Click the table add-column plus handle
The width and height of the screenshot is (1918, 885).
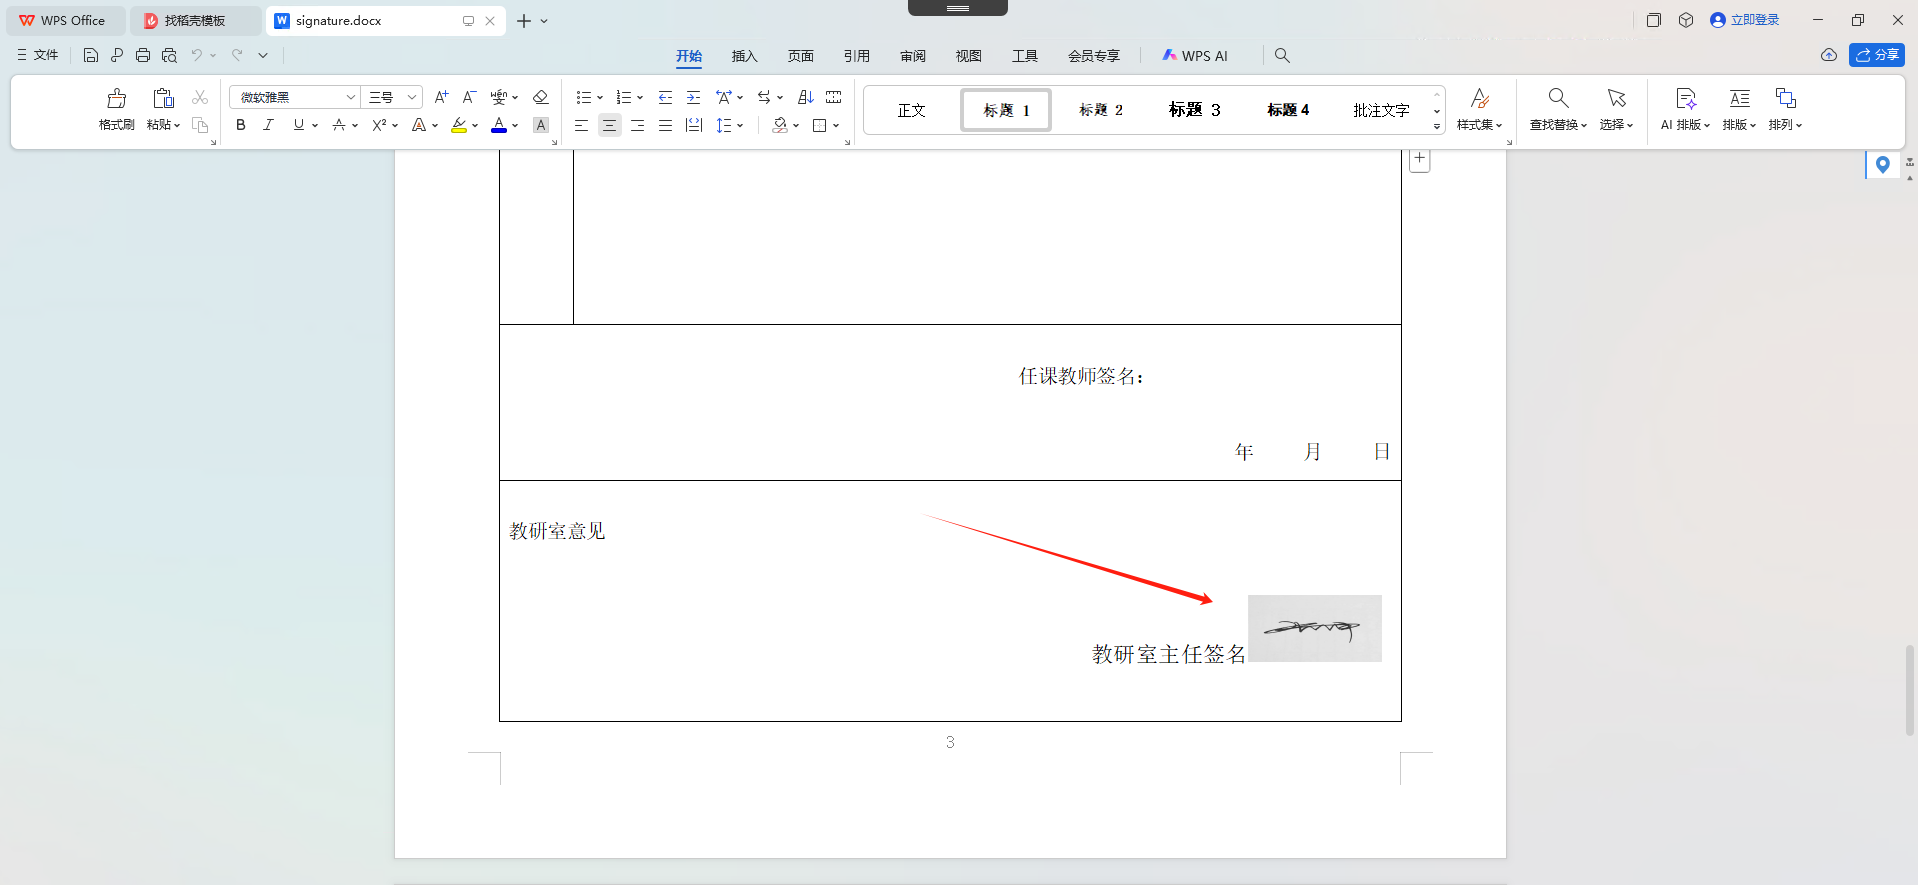coord(1419,159)
